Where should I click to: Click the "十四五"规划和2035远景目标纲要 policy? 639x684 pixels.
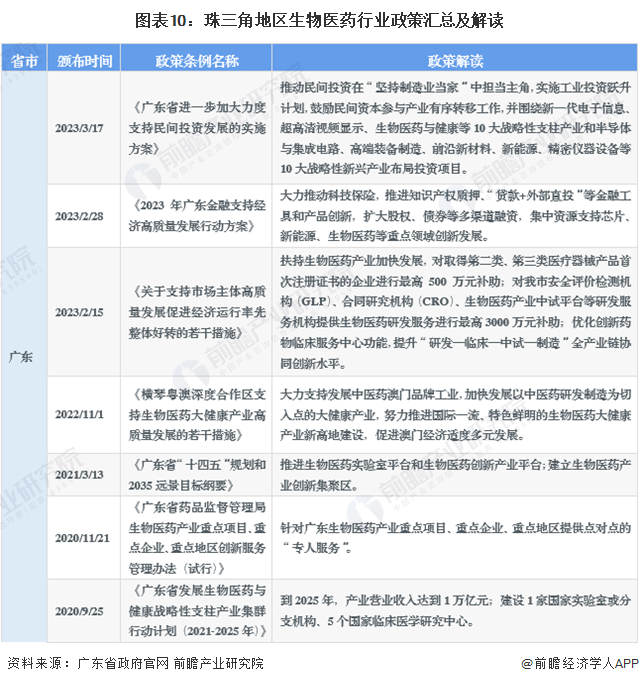pyautogui.click(x=197, y=474)
